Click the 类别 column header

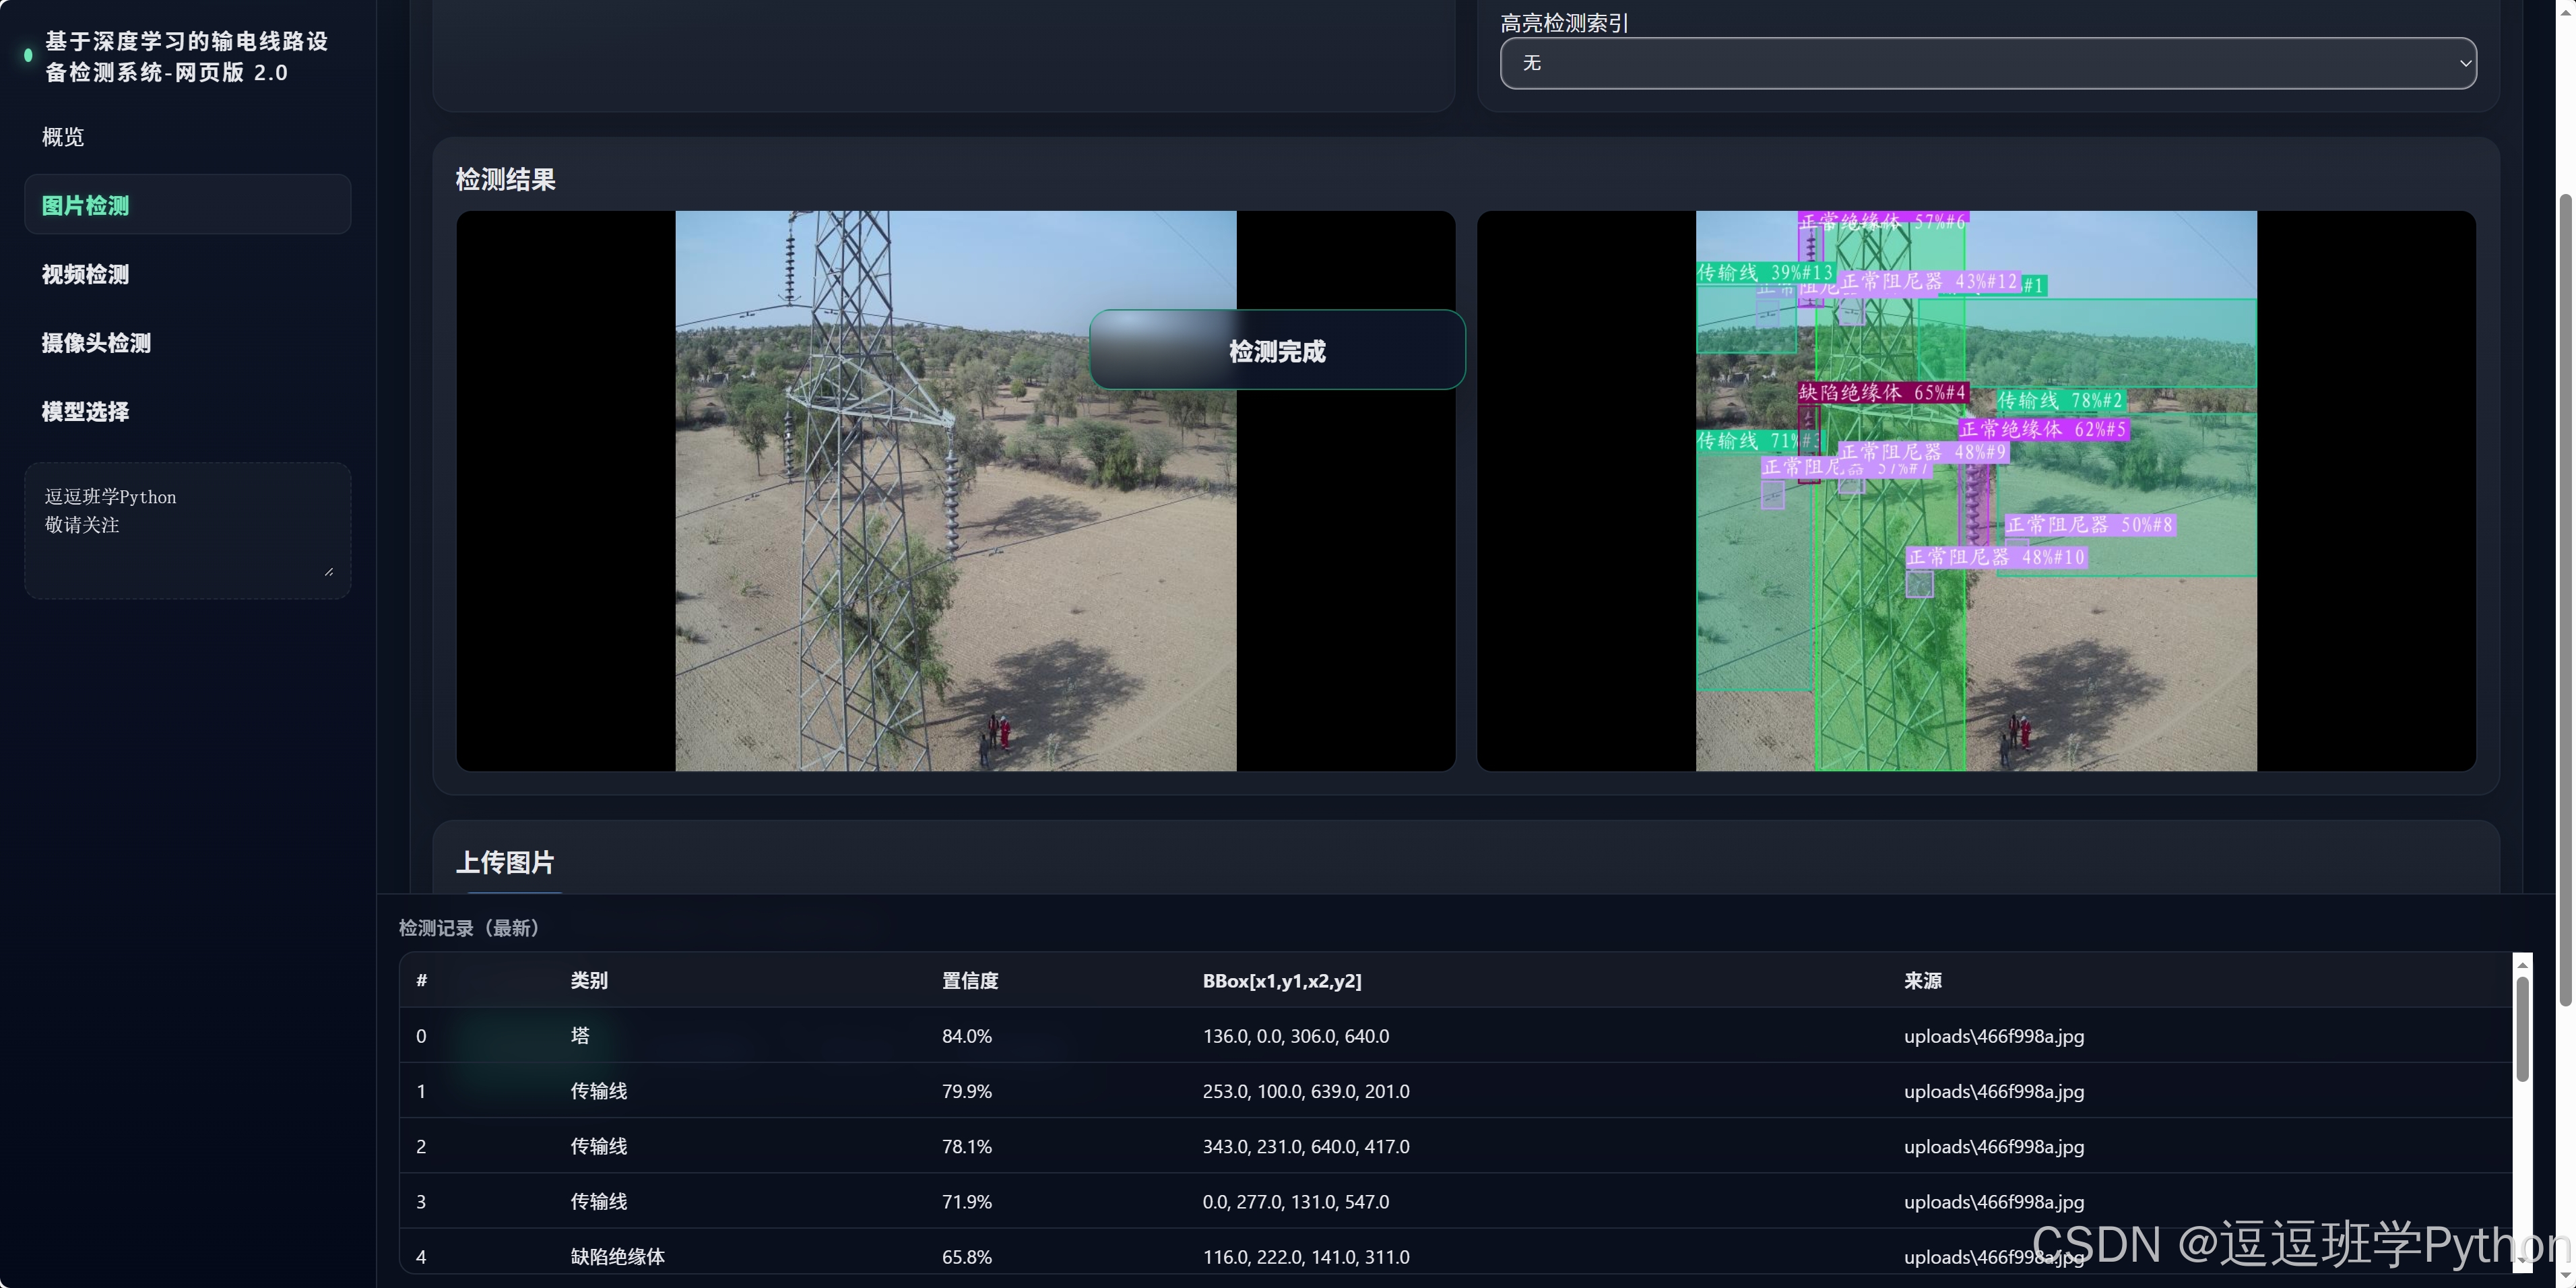click(x=589, y=981)
